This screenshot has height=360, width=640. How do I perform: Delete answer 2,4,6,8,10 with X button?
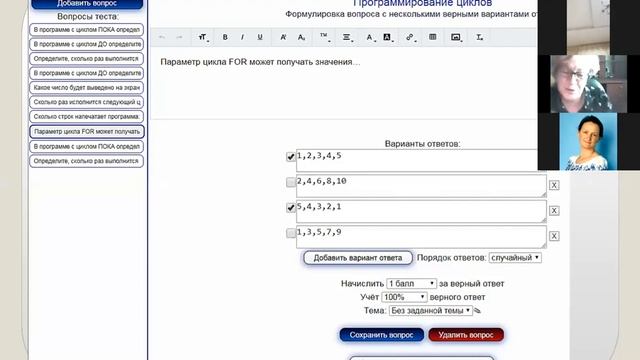pos(554,185)
